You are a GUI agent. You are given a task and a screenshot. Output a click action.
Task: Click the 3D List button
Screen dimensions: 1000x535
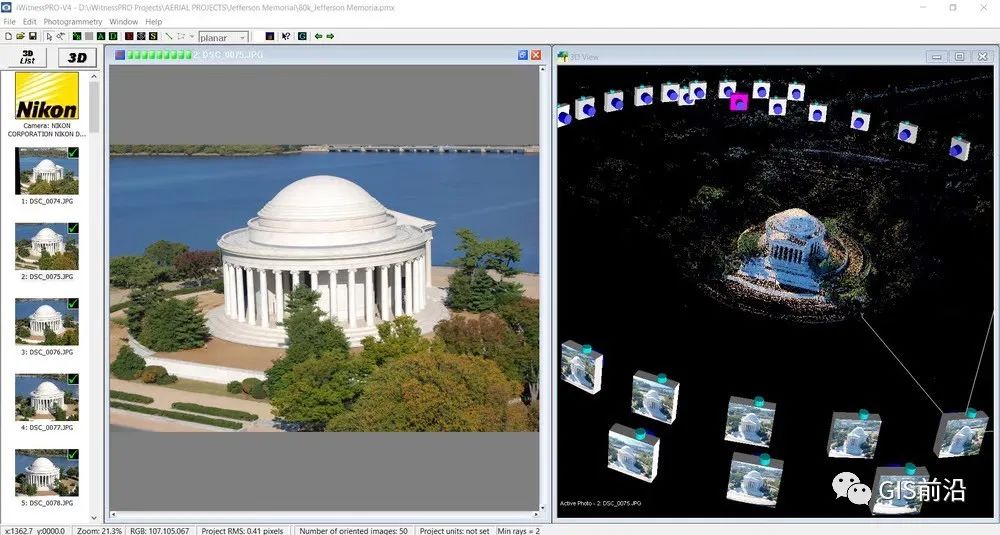tap(28, 57)
